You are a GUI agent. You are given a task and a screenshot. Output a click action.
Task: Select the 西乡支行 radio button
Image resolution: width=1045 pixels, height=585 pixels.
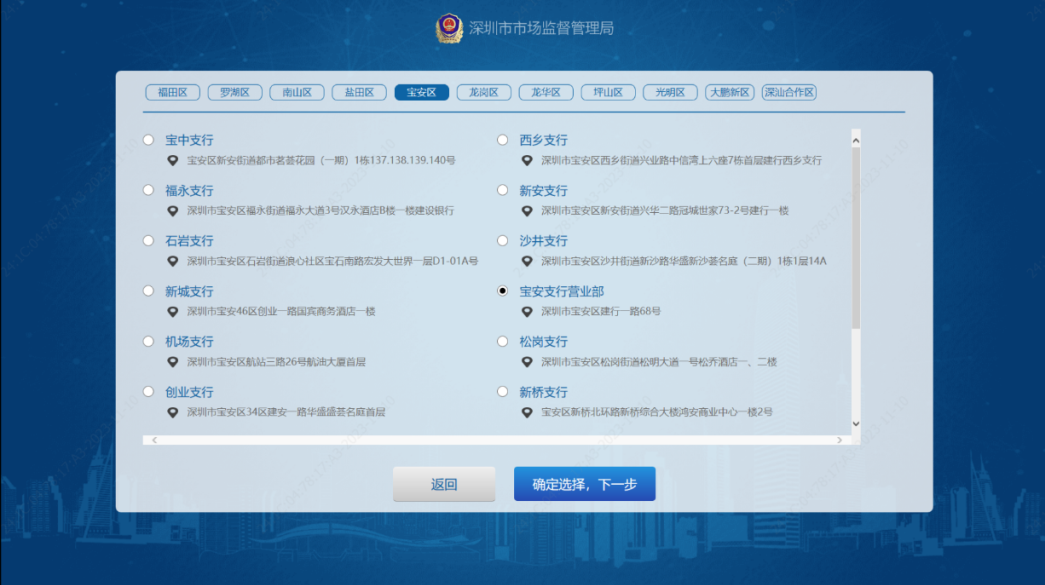pyautogui.click(x=503, y=140)
